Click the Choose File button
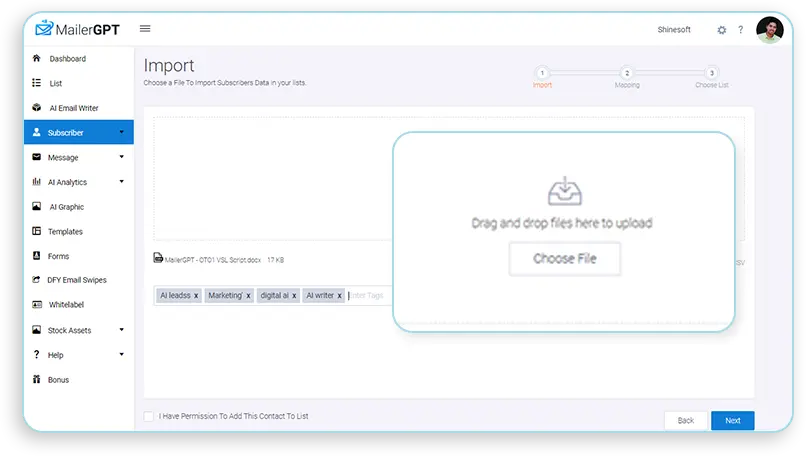Image resolution: width=806 pixels, height=456 pixels. pos(564,258)
